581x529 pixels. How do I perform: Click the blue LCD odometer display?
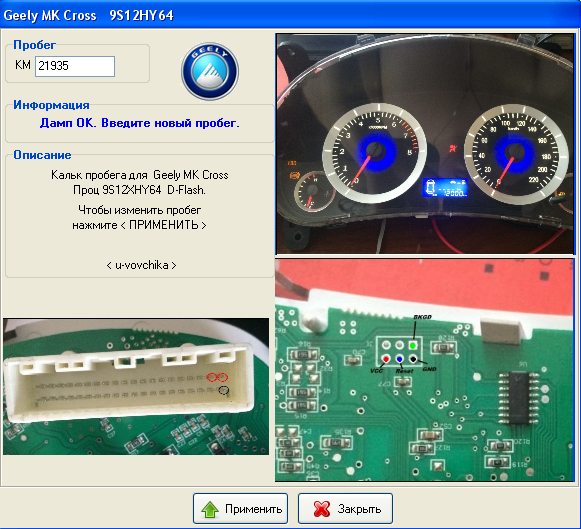[x=445, y=188]
